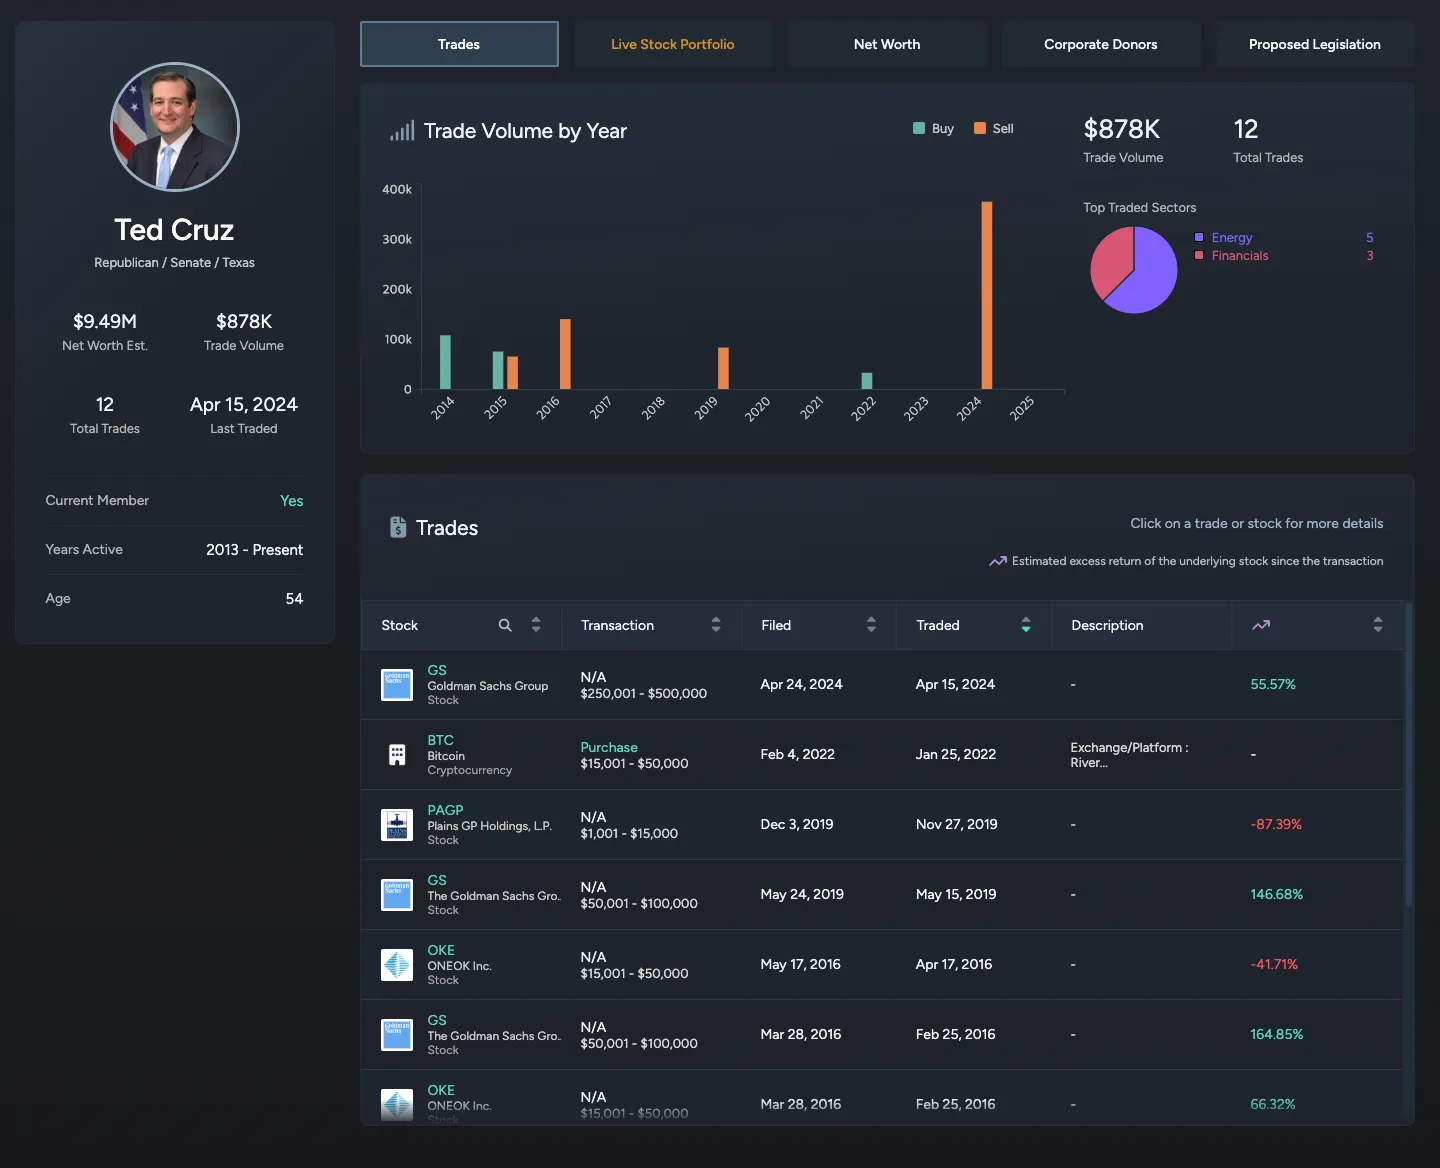Toggle the Buy legend series
The width and height of the screenshot is (1440, 1168).
933,128
